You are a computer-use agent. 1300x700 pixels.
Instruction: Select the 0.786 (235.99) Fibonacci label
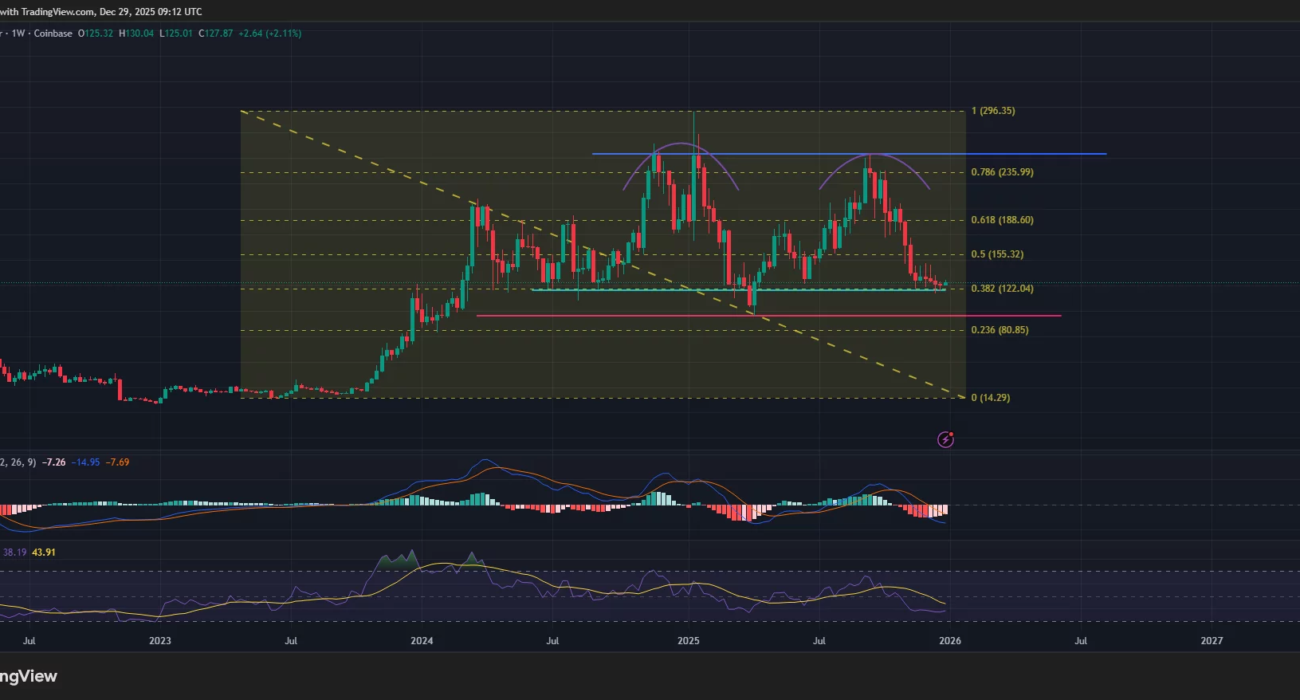pos(1001,172)
